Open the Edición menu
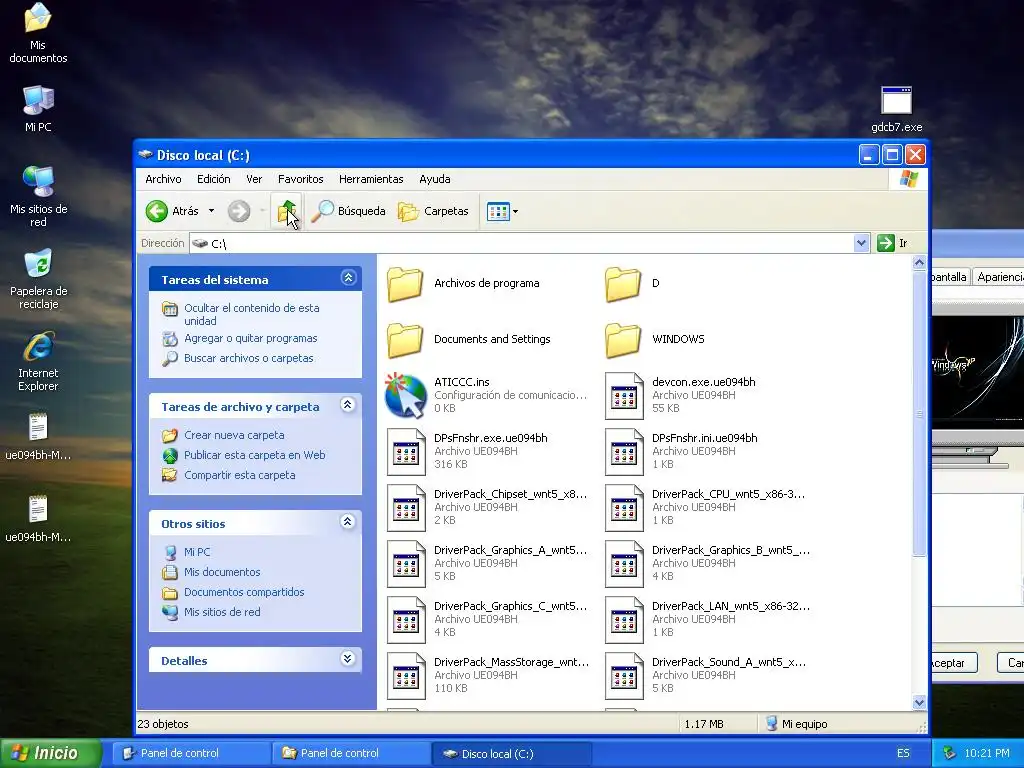This screenshot has width=1024, height=768. (214, 179)
